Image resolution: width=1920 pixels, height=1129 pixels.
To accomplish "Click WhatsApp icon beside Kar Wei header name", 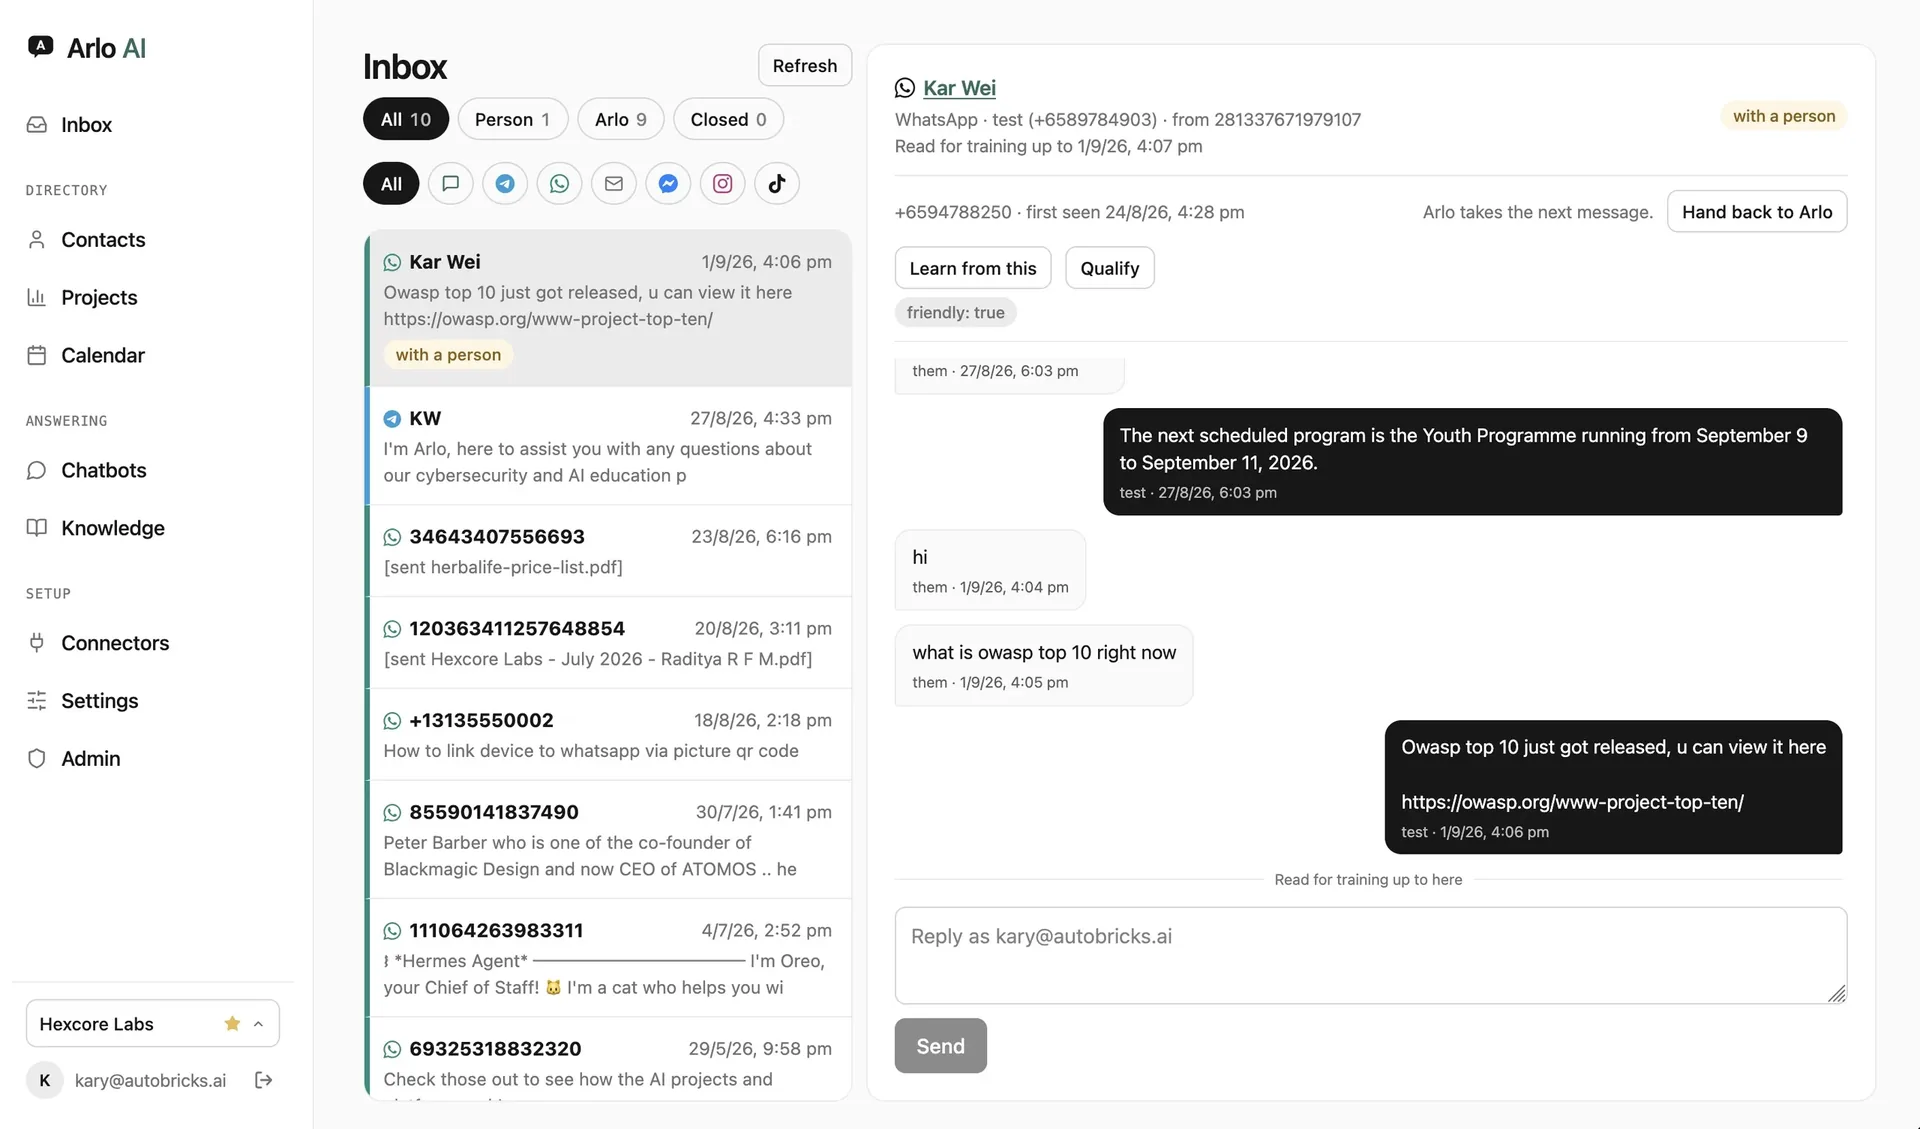I will 905,88.
